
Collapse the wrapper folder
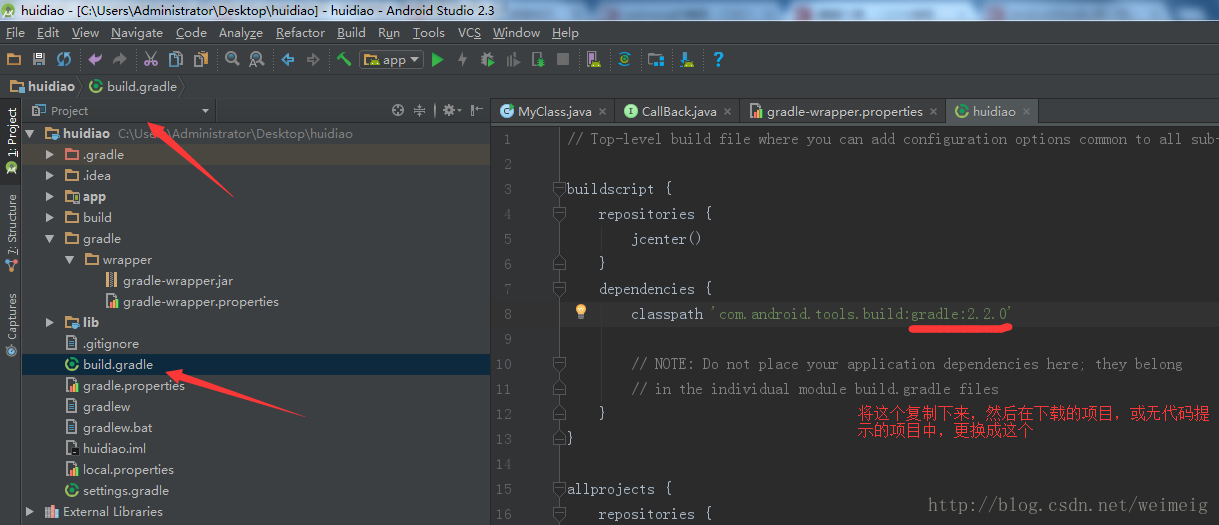tap(70, 259)
